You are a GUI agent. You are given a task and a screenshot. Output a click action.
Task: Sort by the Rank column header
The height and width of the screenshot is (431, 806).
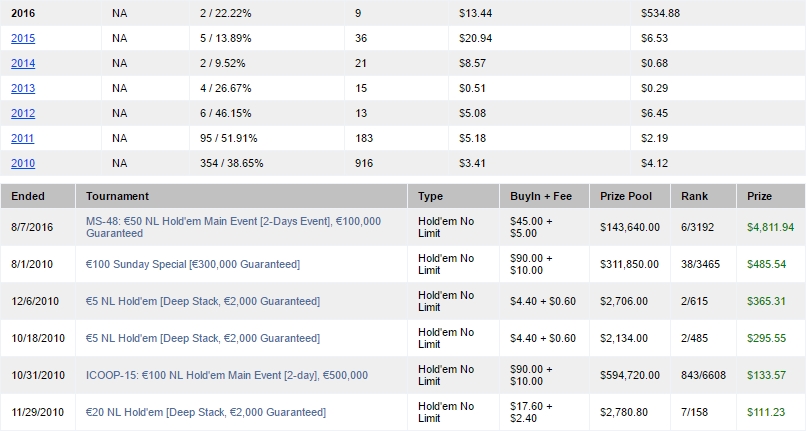point(694,196)
